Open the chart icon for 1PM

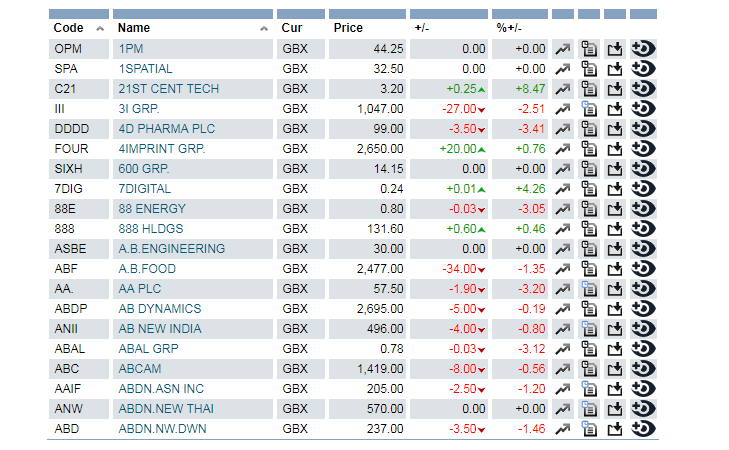(x=563, y=49)
